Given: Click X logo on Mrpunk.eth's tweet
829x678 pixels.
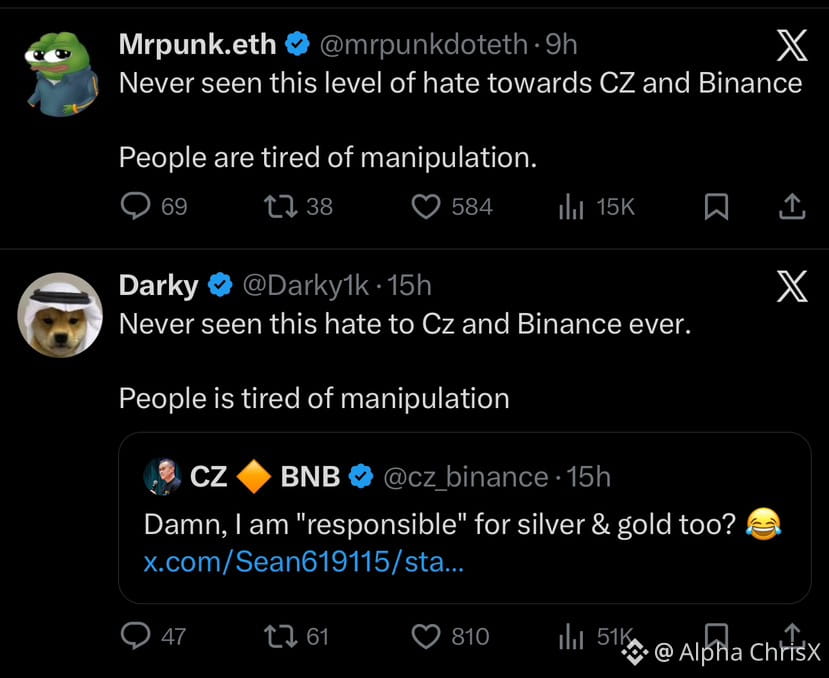Looking at the screenshot, I should (x=791, y=45).
